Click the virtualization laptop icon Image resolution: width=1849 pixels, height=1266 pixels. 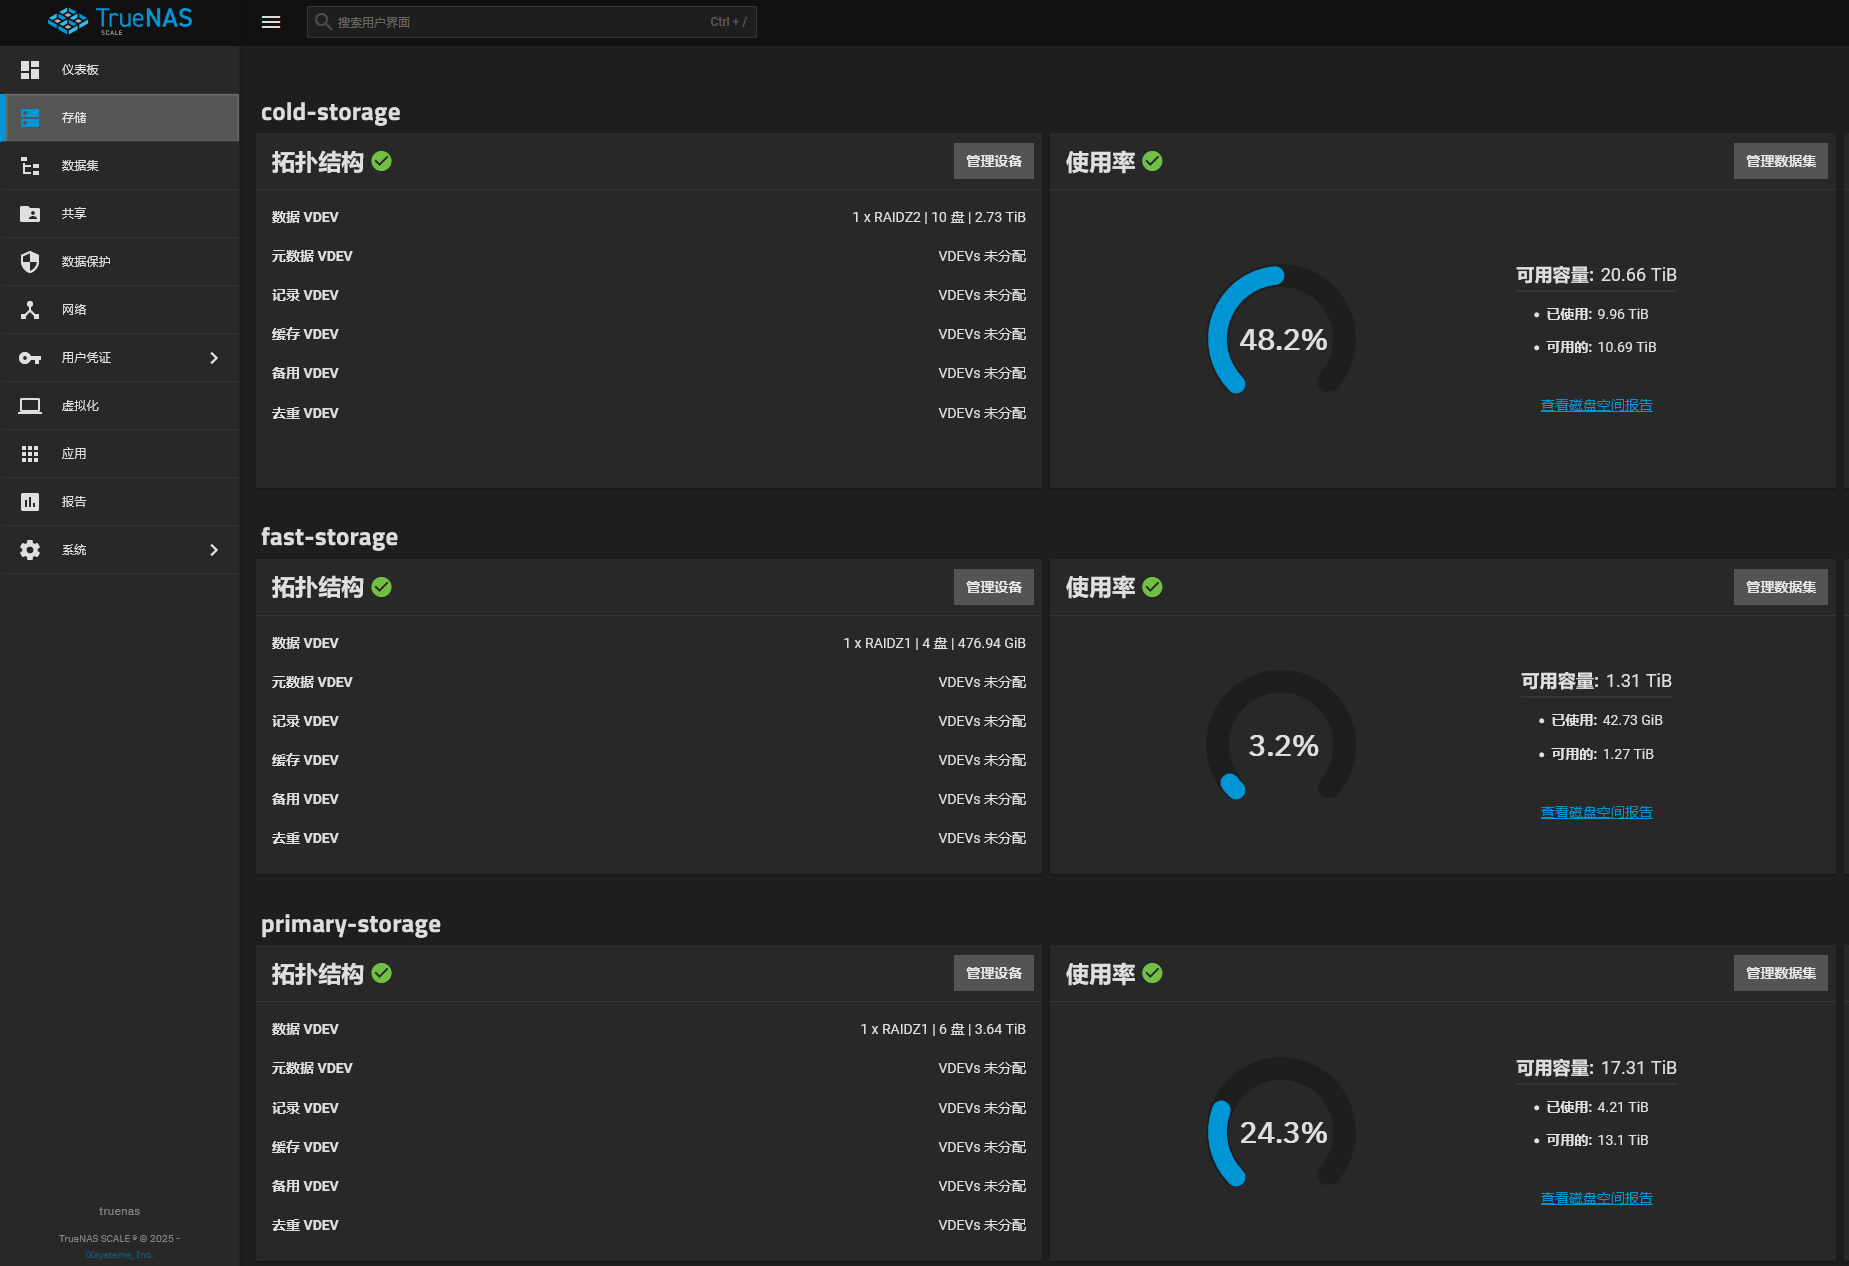click(30, 406)
